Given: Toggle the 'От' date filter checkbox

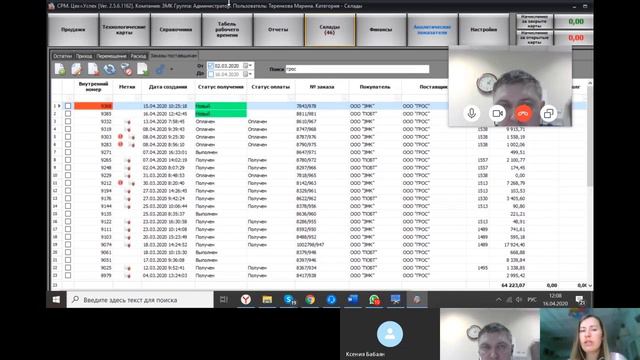Looking at the screenshot, I should click(211, 66).
